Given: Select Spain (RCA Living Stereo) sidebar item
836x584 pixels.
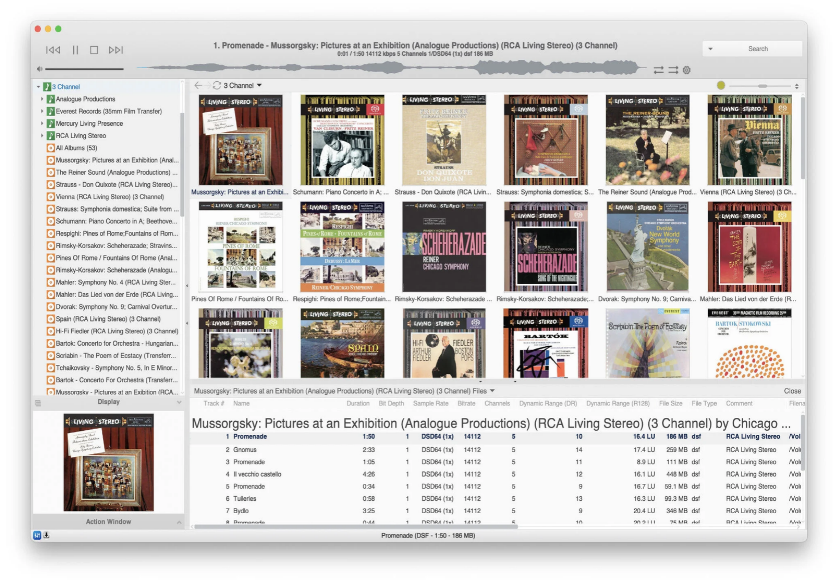Looking at the screenshot, I should tap(104, 319).
